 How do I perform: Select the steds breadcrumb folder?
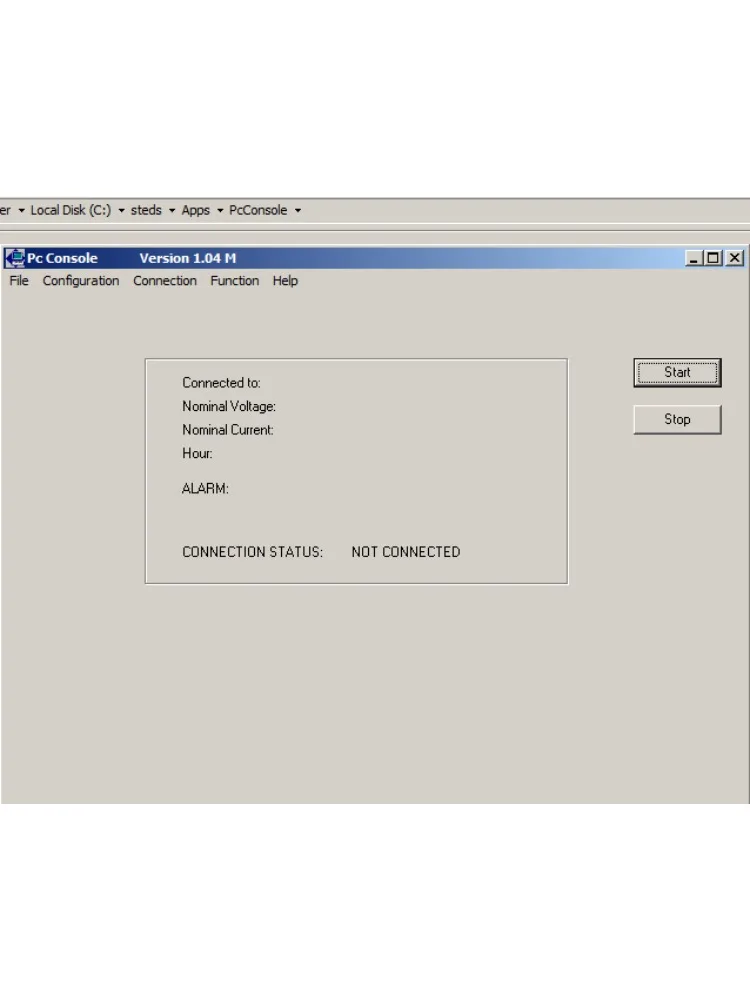(x=146, y=210)
